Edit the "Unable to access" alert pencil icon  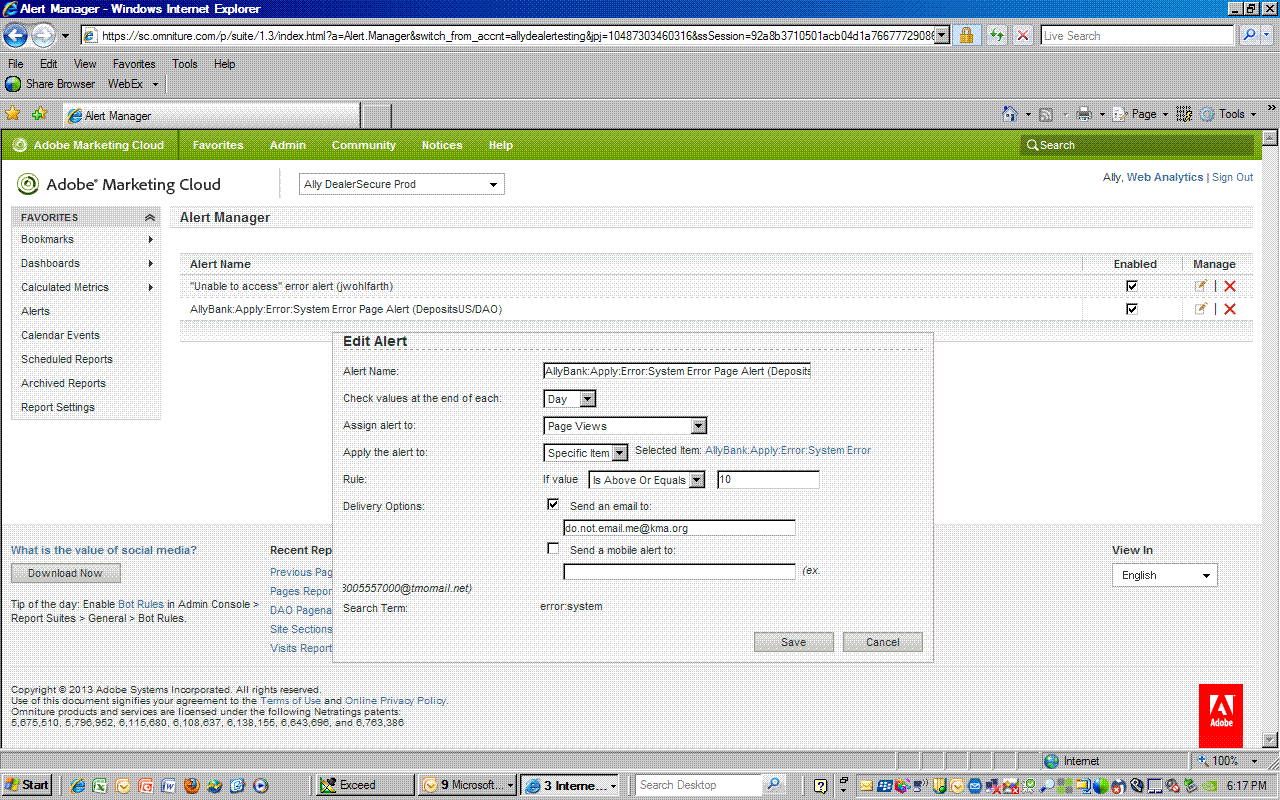point(1201,286)
